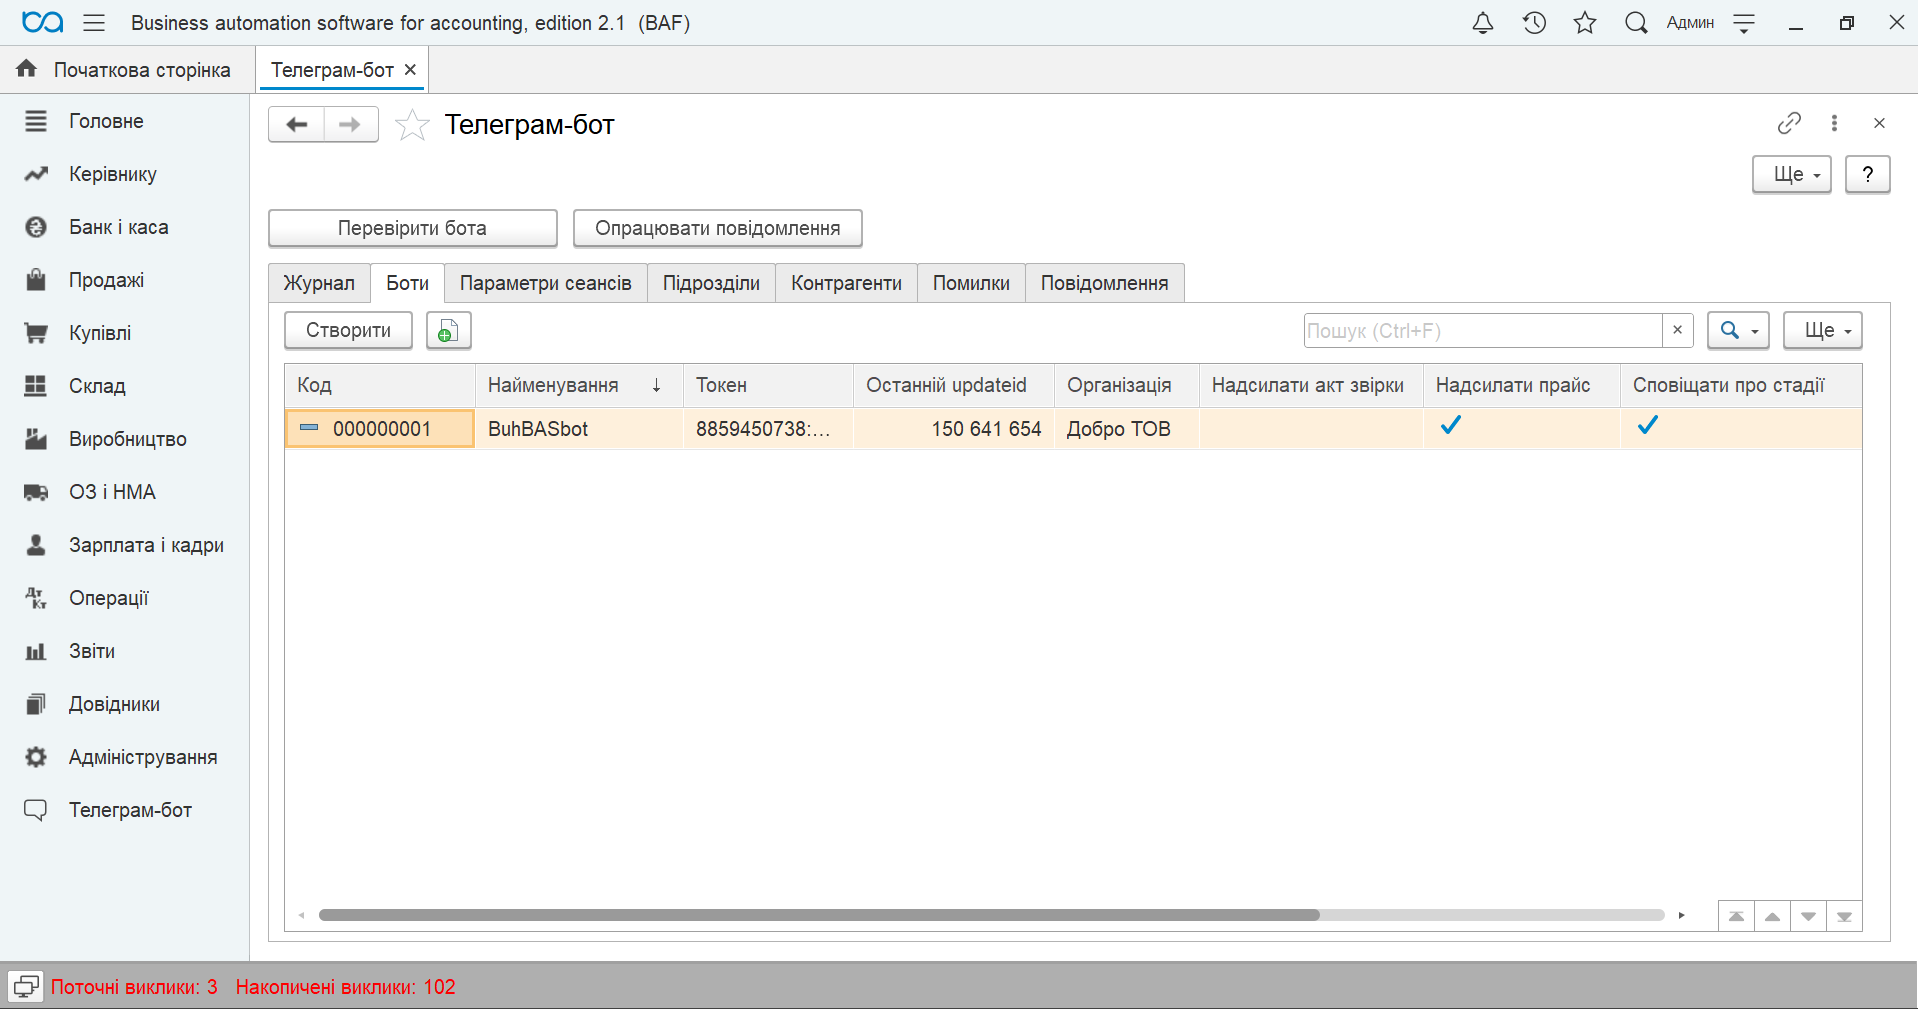Click the Створити button
1918x1009 pixels.
pyautogui.click(x=348, y=330)
